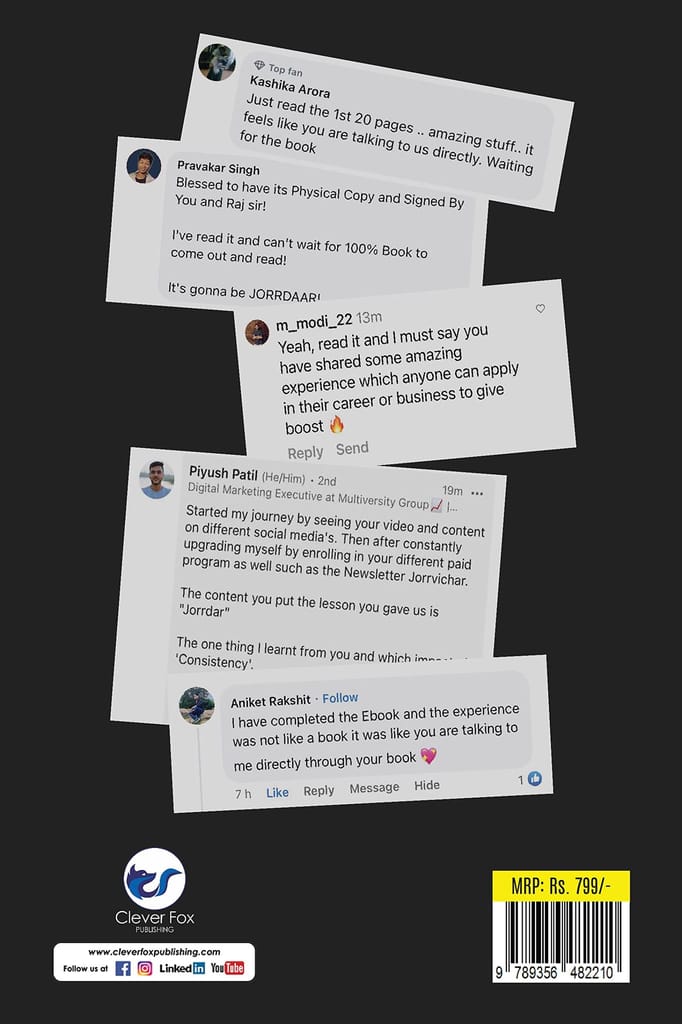This screenshot has height=1024, width=682.
Task: Follow Aniket Rakshit
Action: pos(340,698)
